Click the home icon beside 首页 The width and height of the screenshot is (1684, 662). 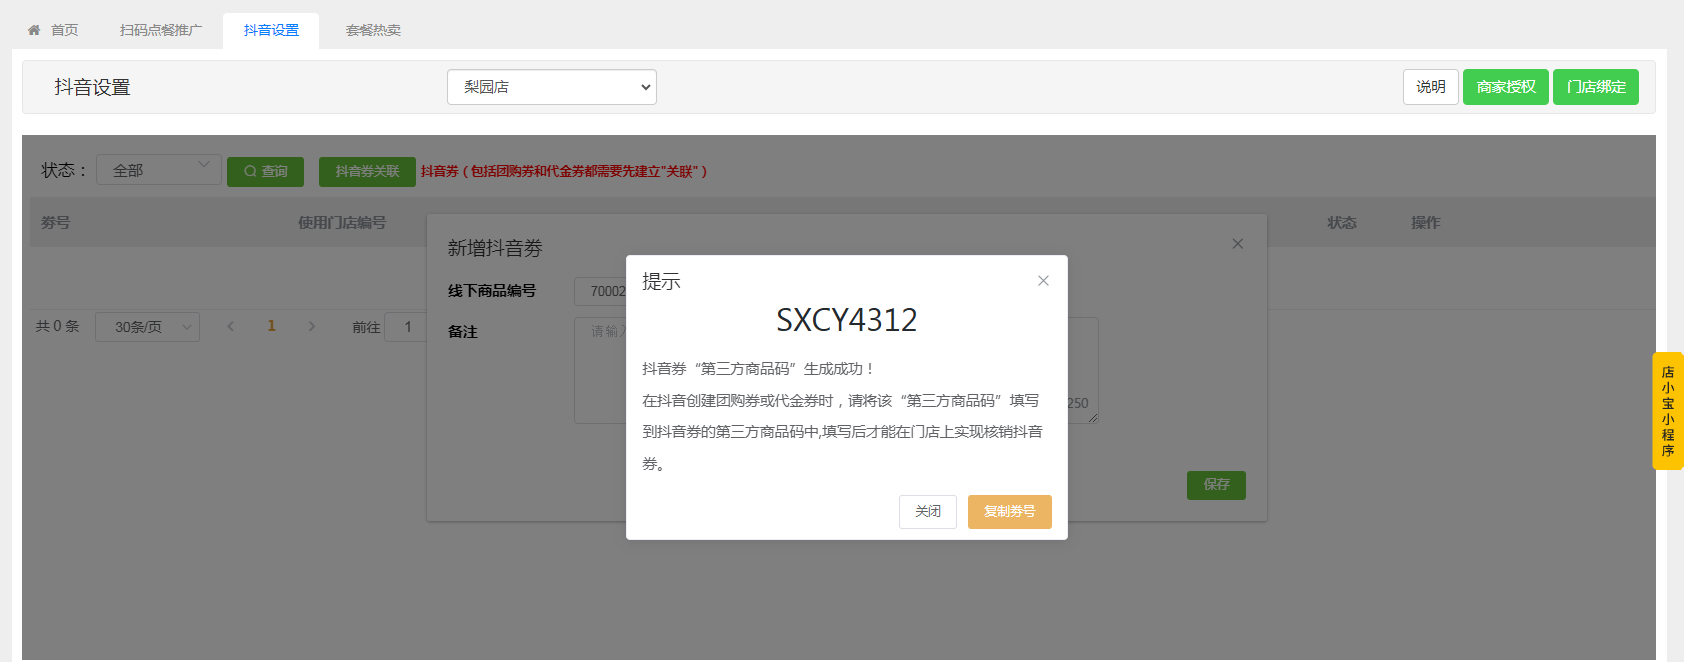click(x=34, y=30)
